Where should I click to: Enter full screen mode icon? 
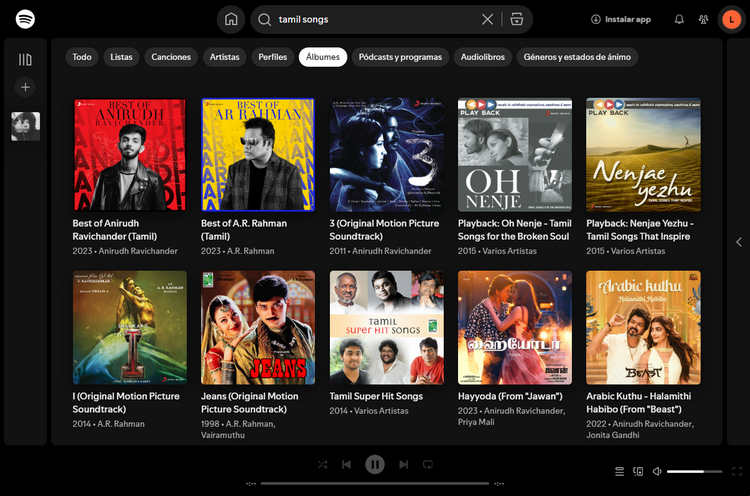tap(737, 472)
